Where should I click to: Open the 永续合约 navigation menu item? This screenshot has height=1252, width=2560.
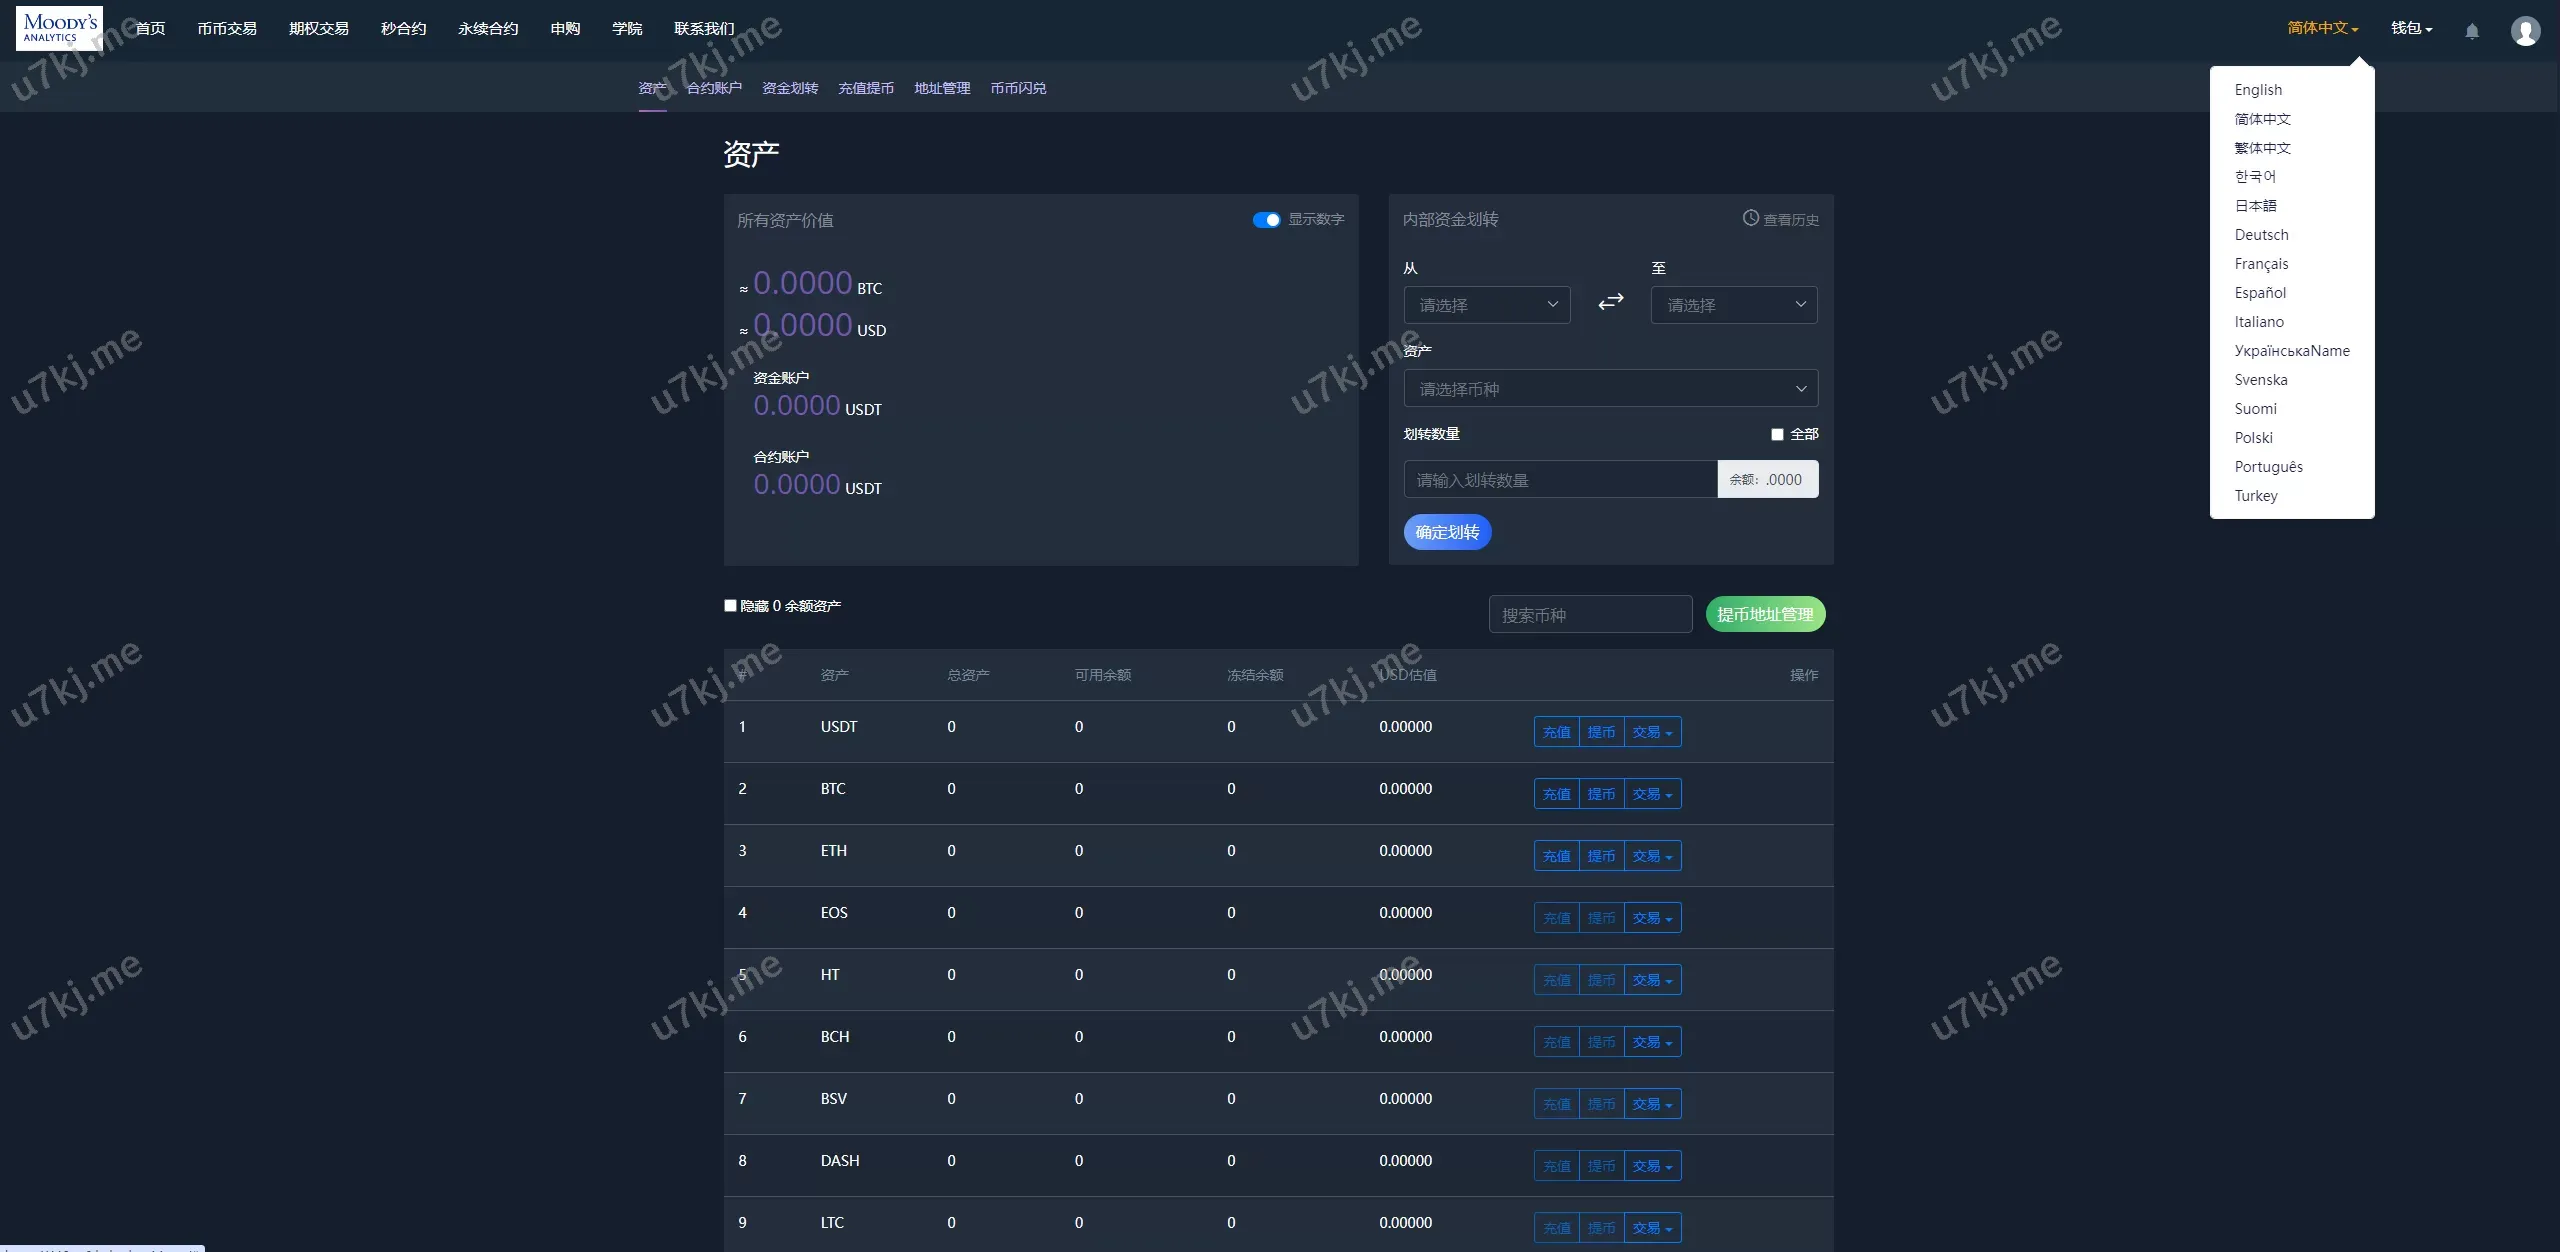click(488, 28)
